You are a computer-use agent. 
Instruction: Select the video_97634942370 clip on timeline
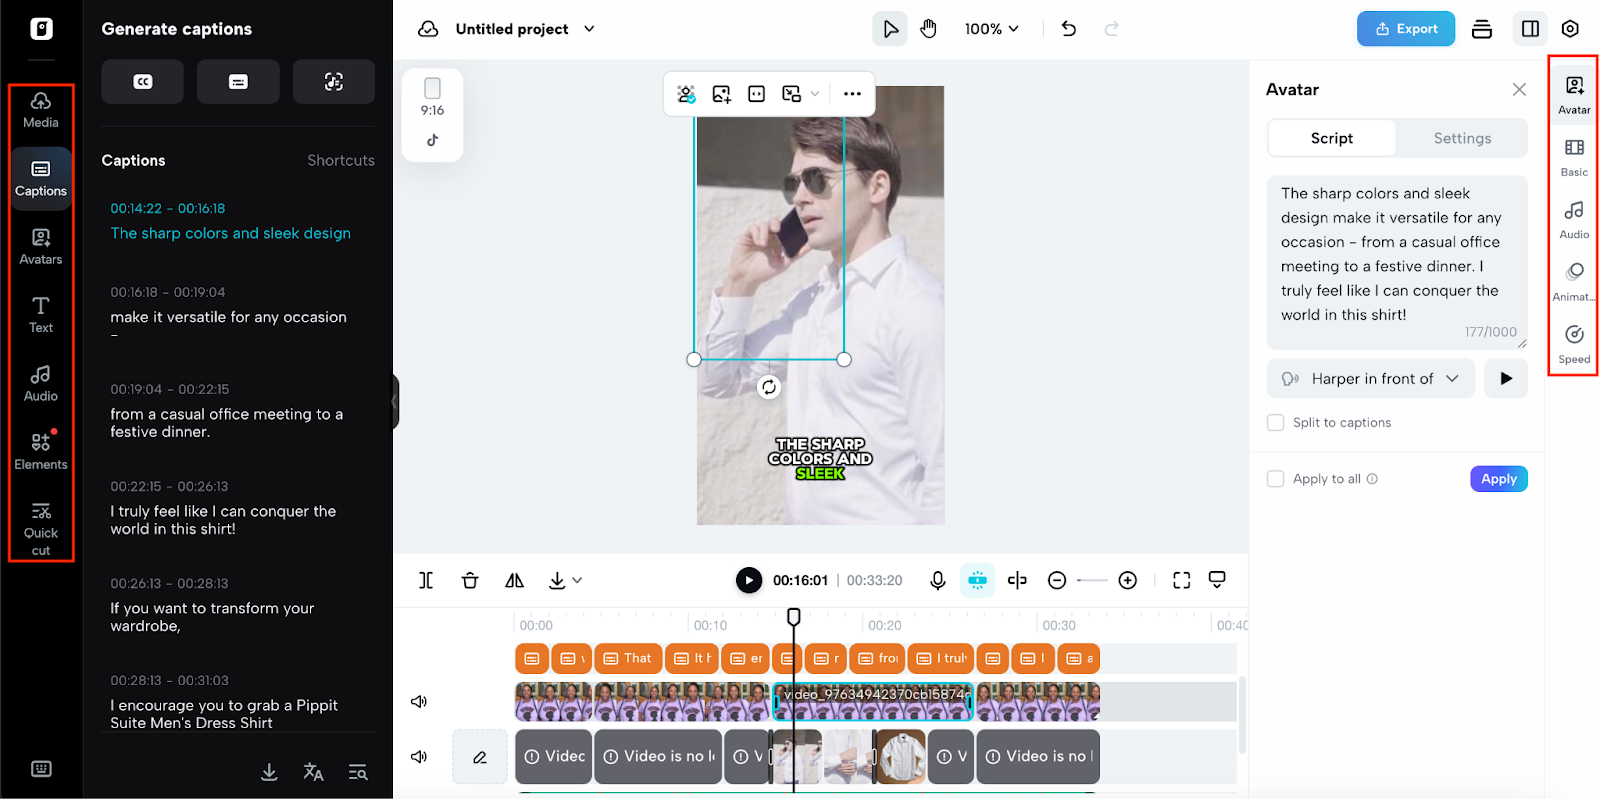pyautogui.click(x=873, y=702)
